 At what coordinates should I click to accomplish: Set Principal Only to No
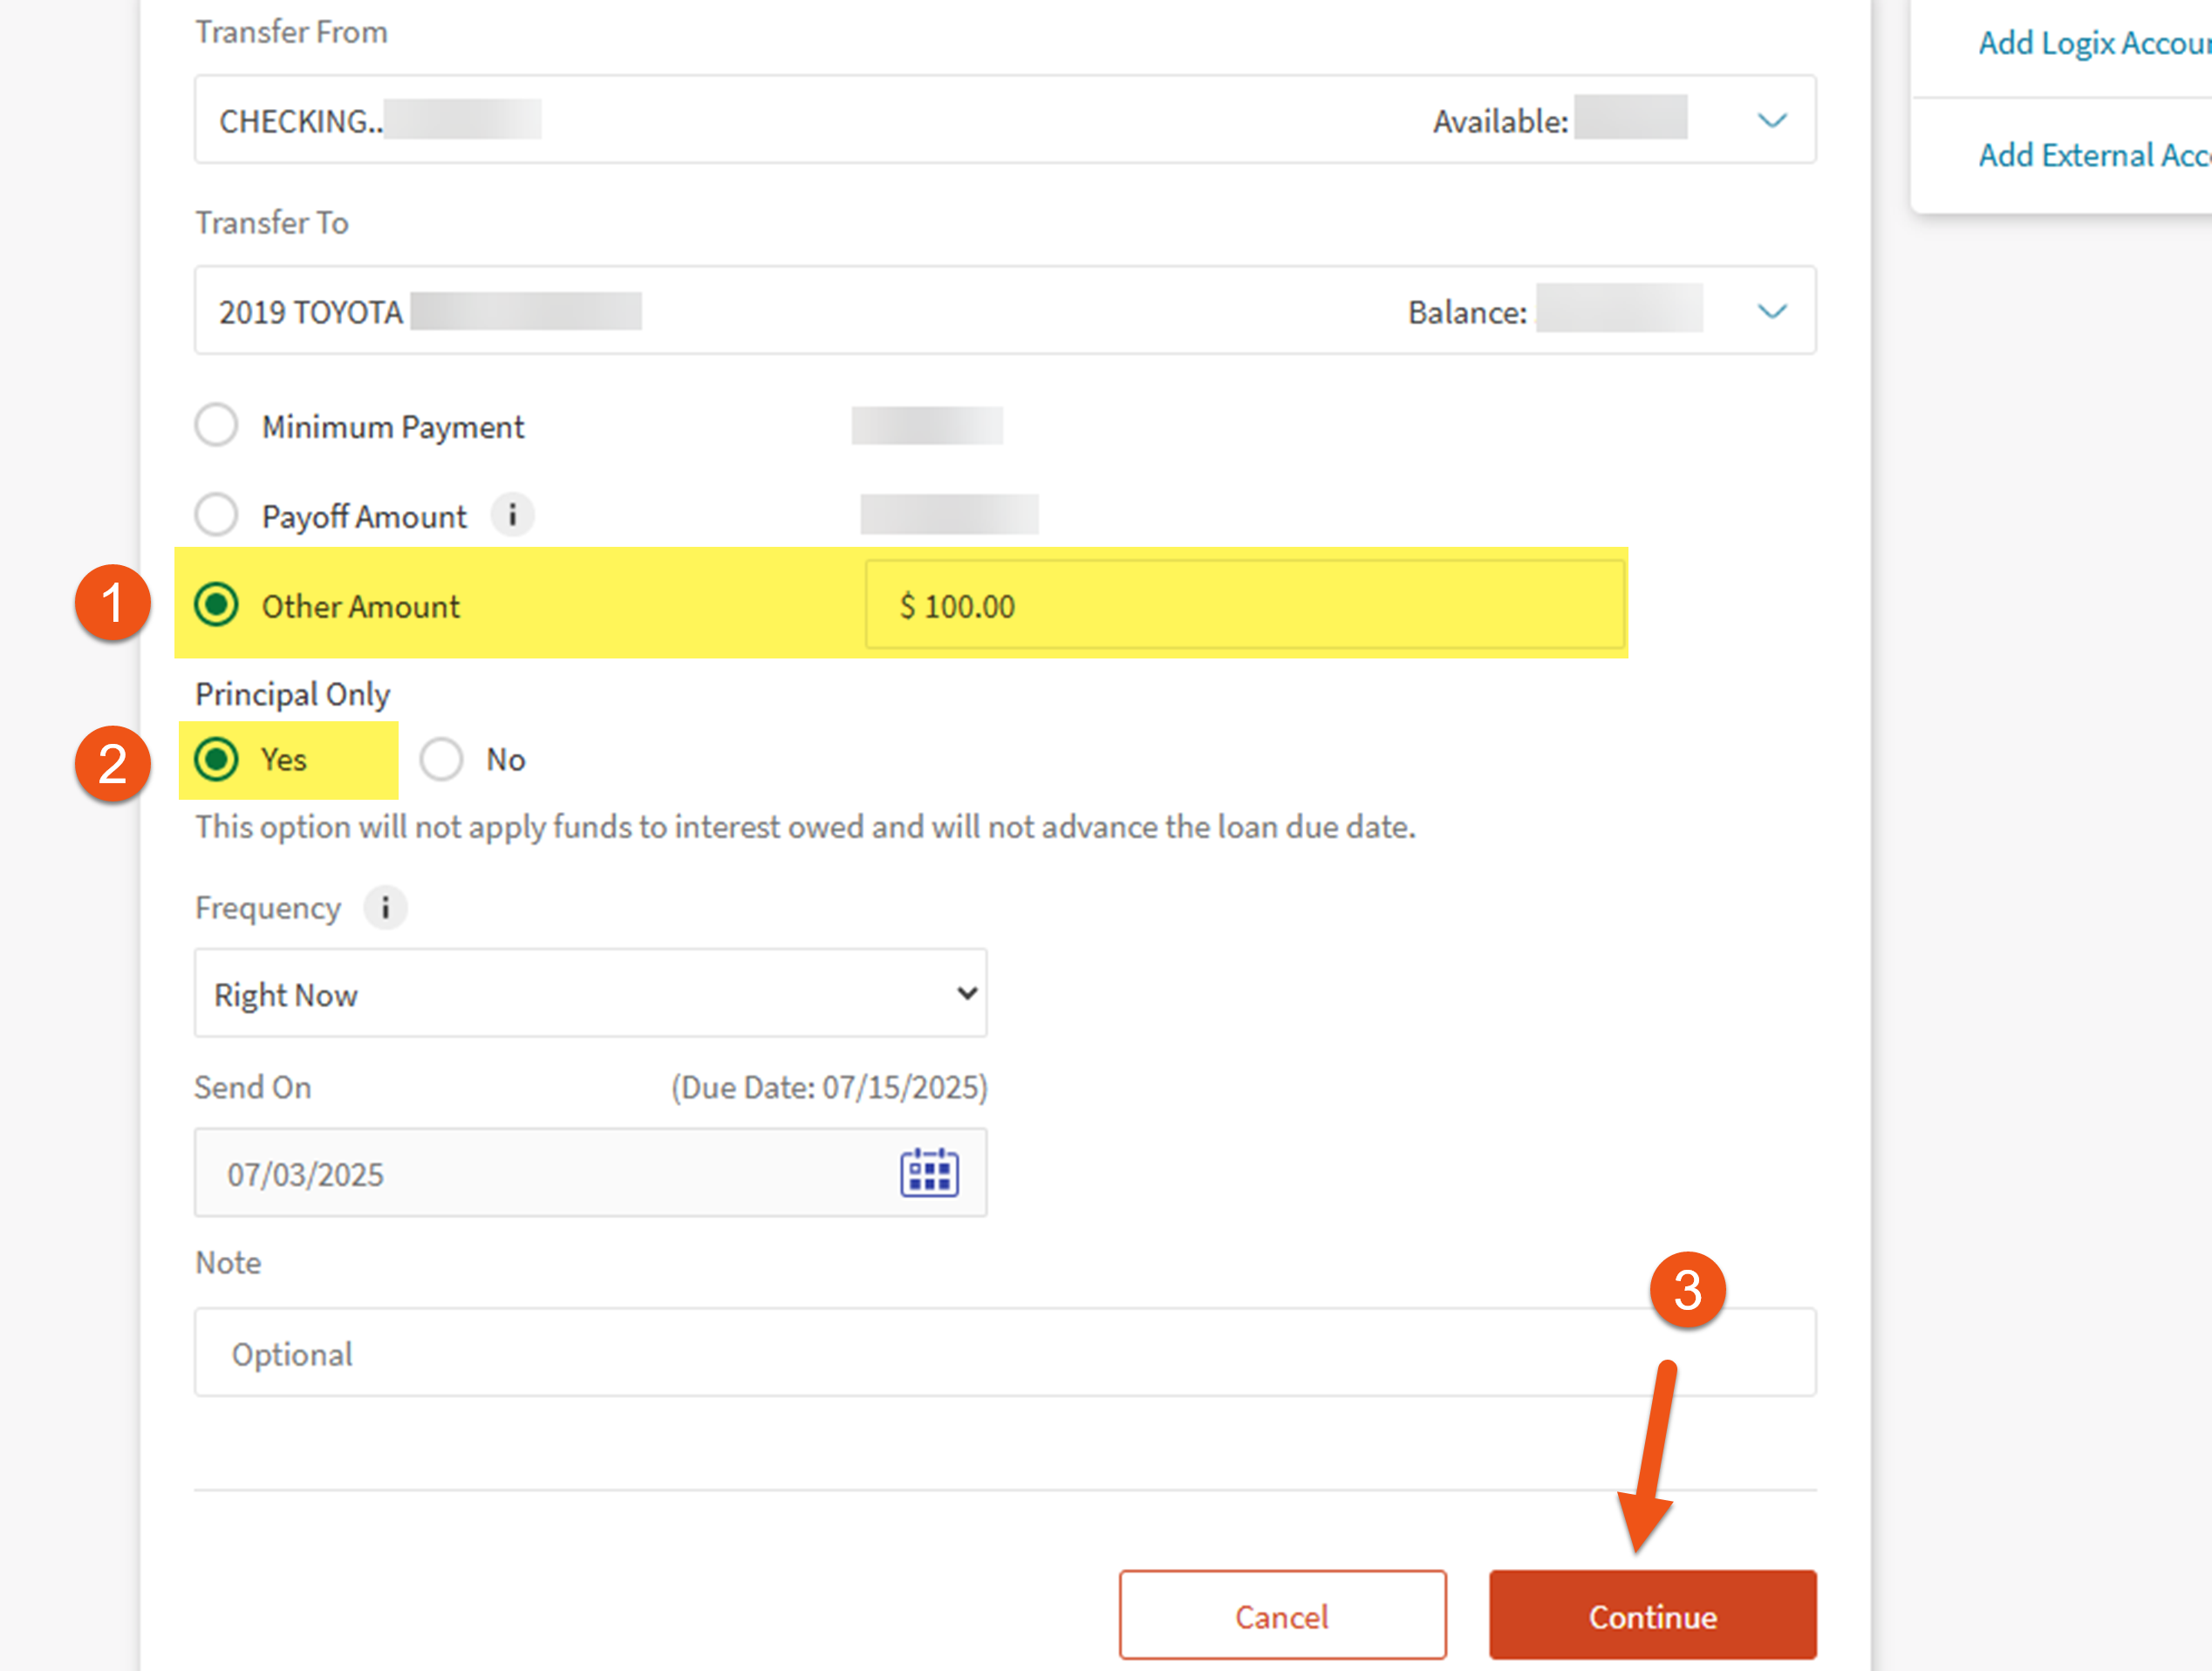(441, 759)
